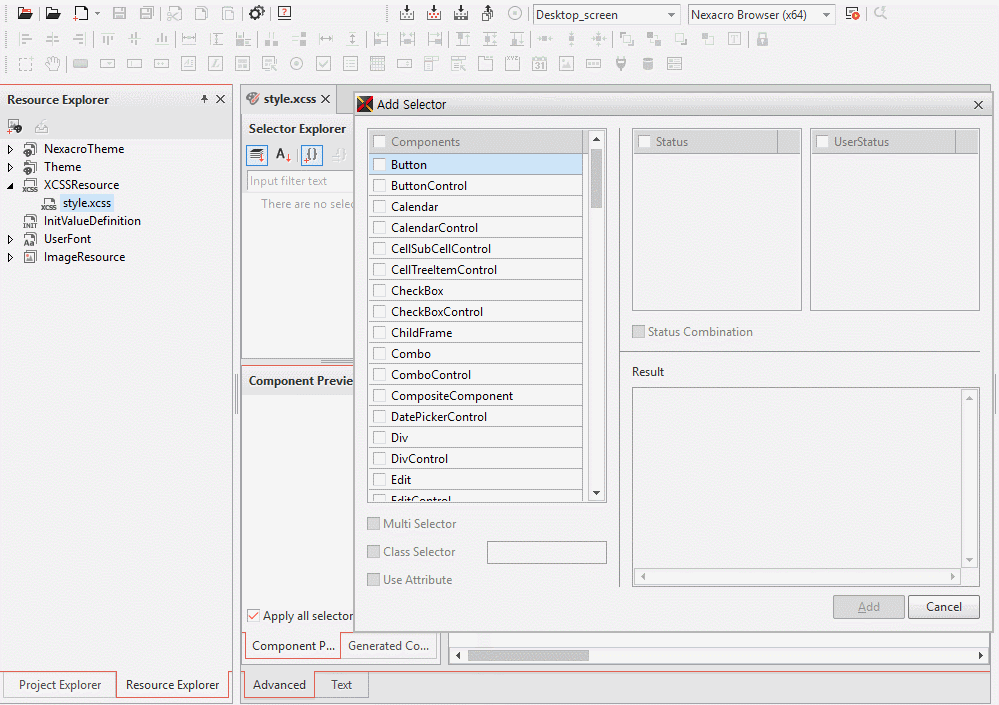Click the Add Selector braces icon
Screen dimensions: 999x705
pyautogui.click(x=311, y=155)
